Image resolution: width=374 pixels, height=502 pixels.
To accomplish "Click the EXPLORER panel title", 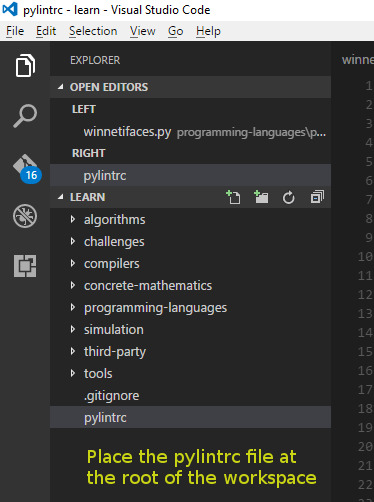I will pos(95,60).
